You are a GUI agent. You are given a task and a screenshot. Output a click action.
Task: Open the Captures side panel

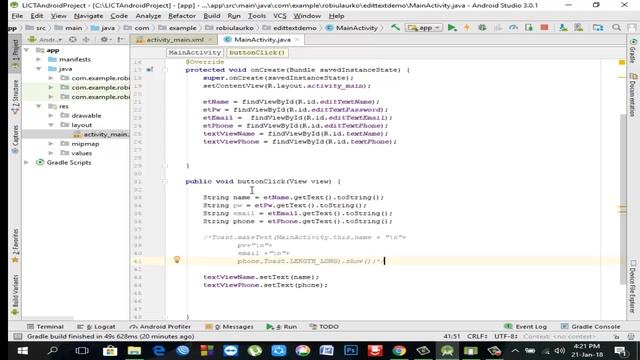(x=16, y=139)
